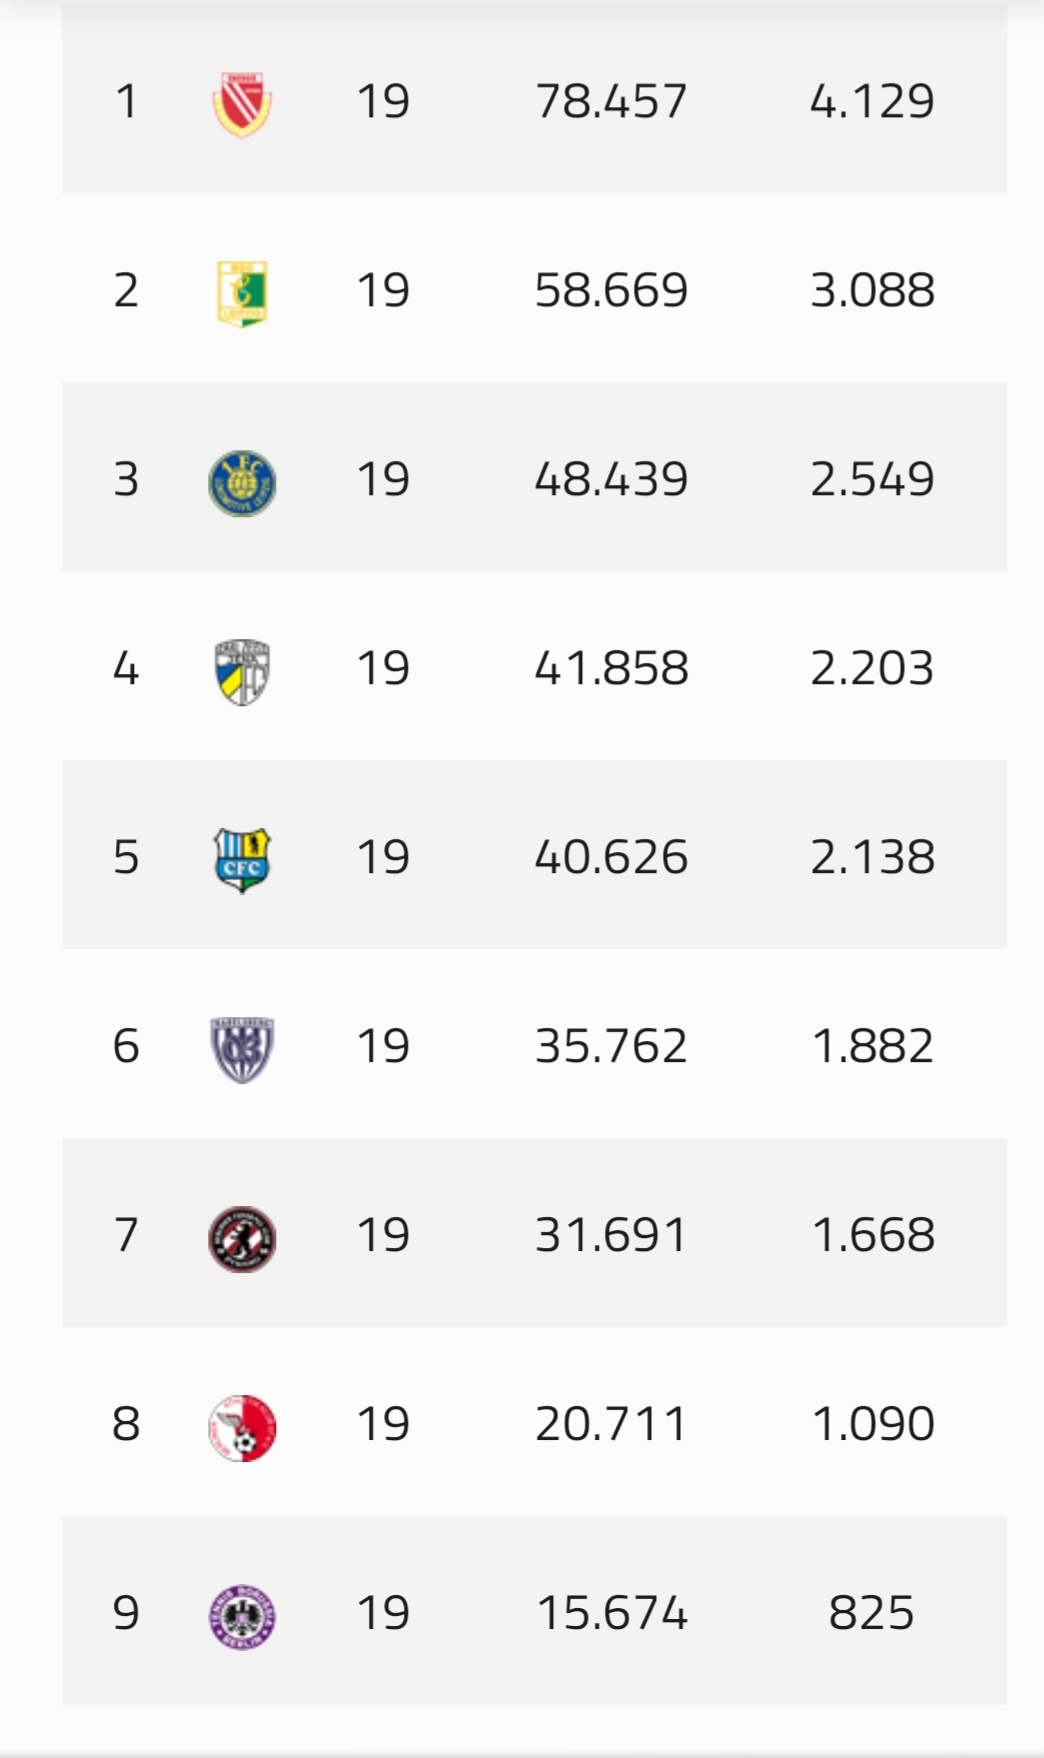
Task: Click the Carl Zeiss Jena crest
Action: pyautogui.click(x=242, y=671)
